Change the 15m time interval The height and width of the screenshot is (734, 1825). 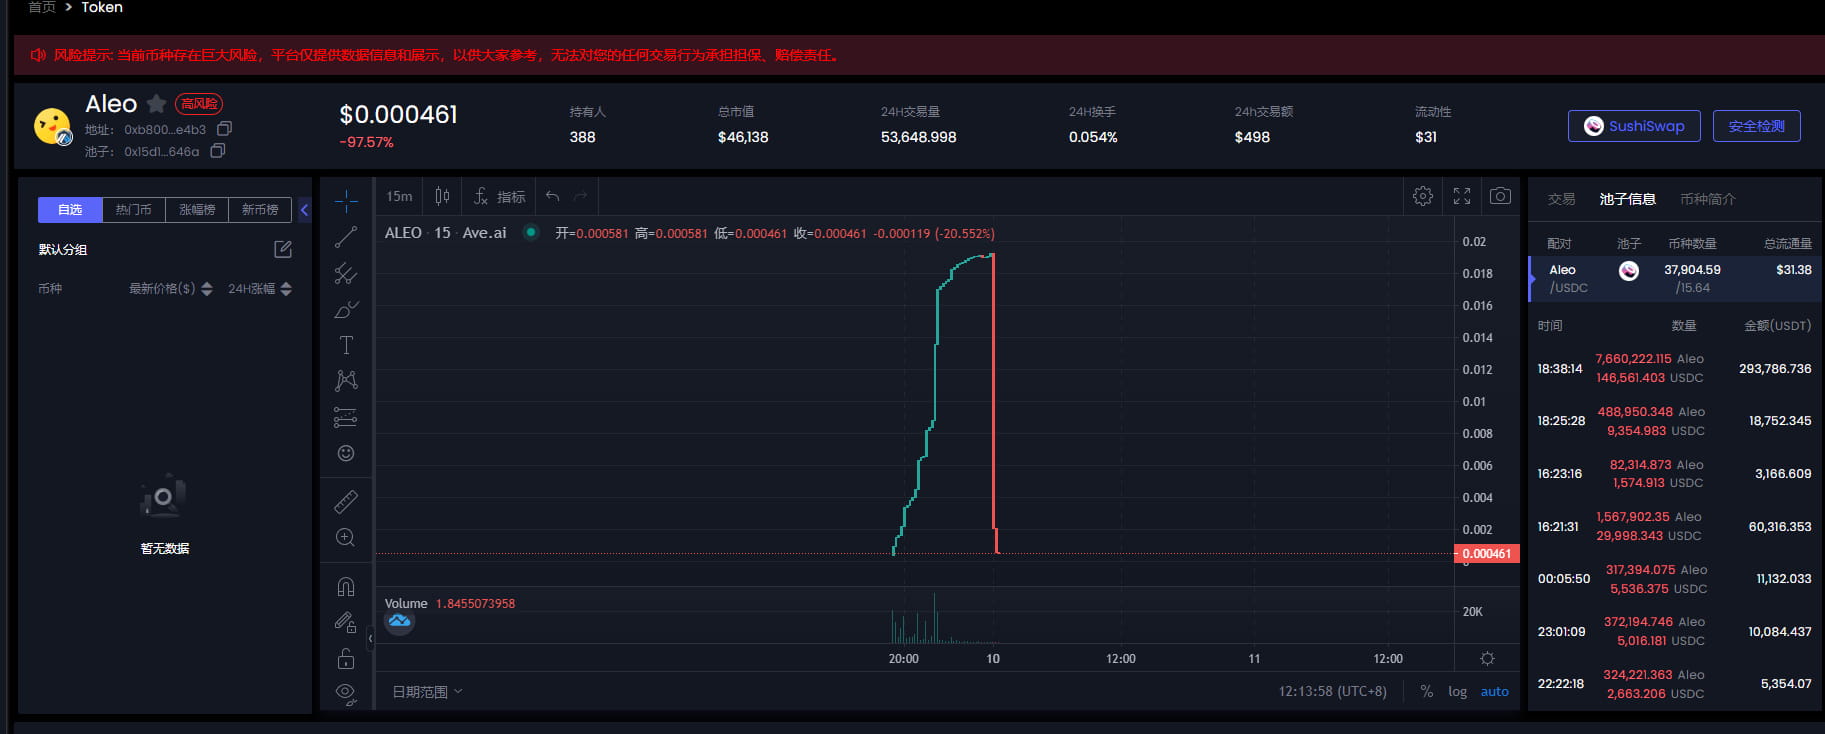click(x=399, y=196)
